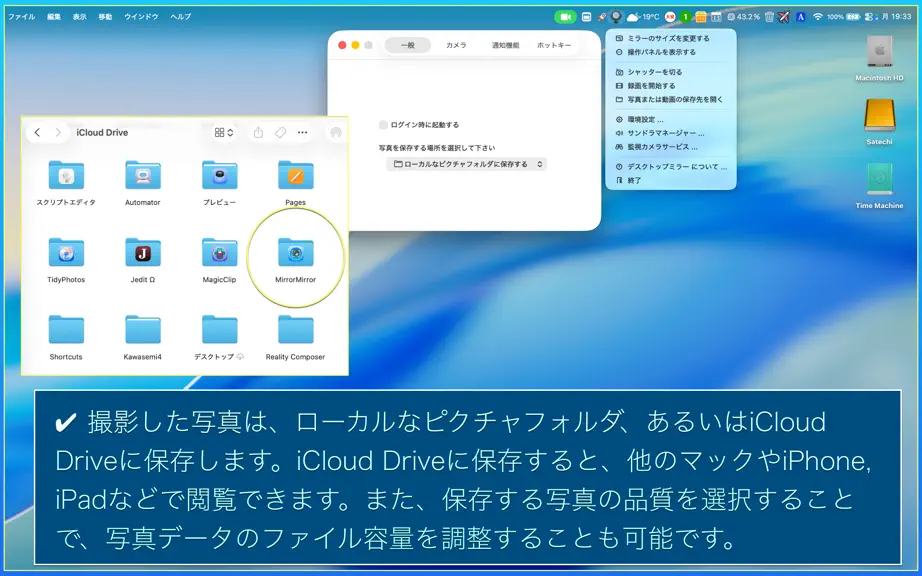Click the AirDrop icon in Finder toolbar
922x576 pixels.
click(x=336, y=133)
